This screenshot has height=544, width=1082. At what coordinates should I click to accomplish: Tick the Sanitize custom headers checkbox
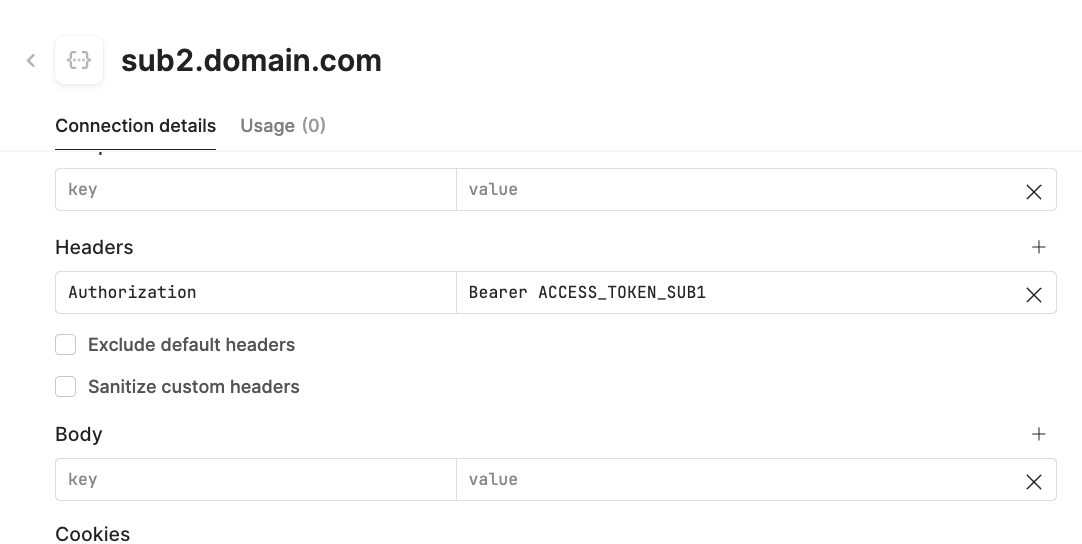coord(66,387)
